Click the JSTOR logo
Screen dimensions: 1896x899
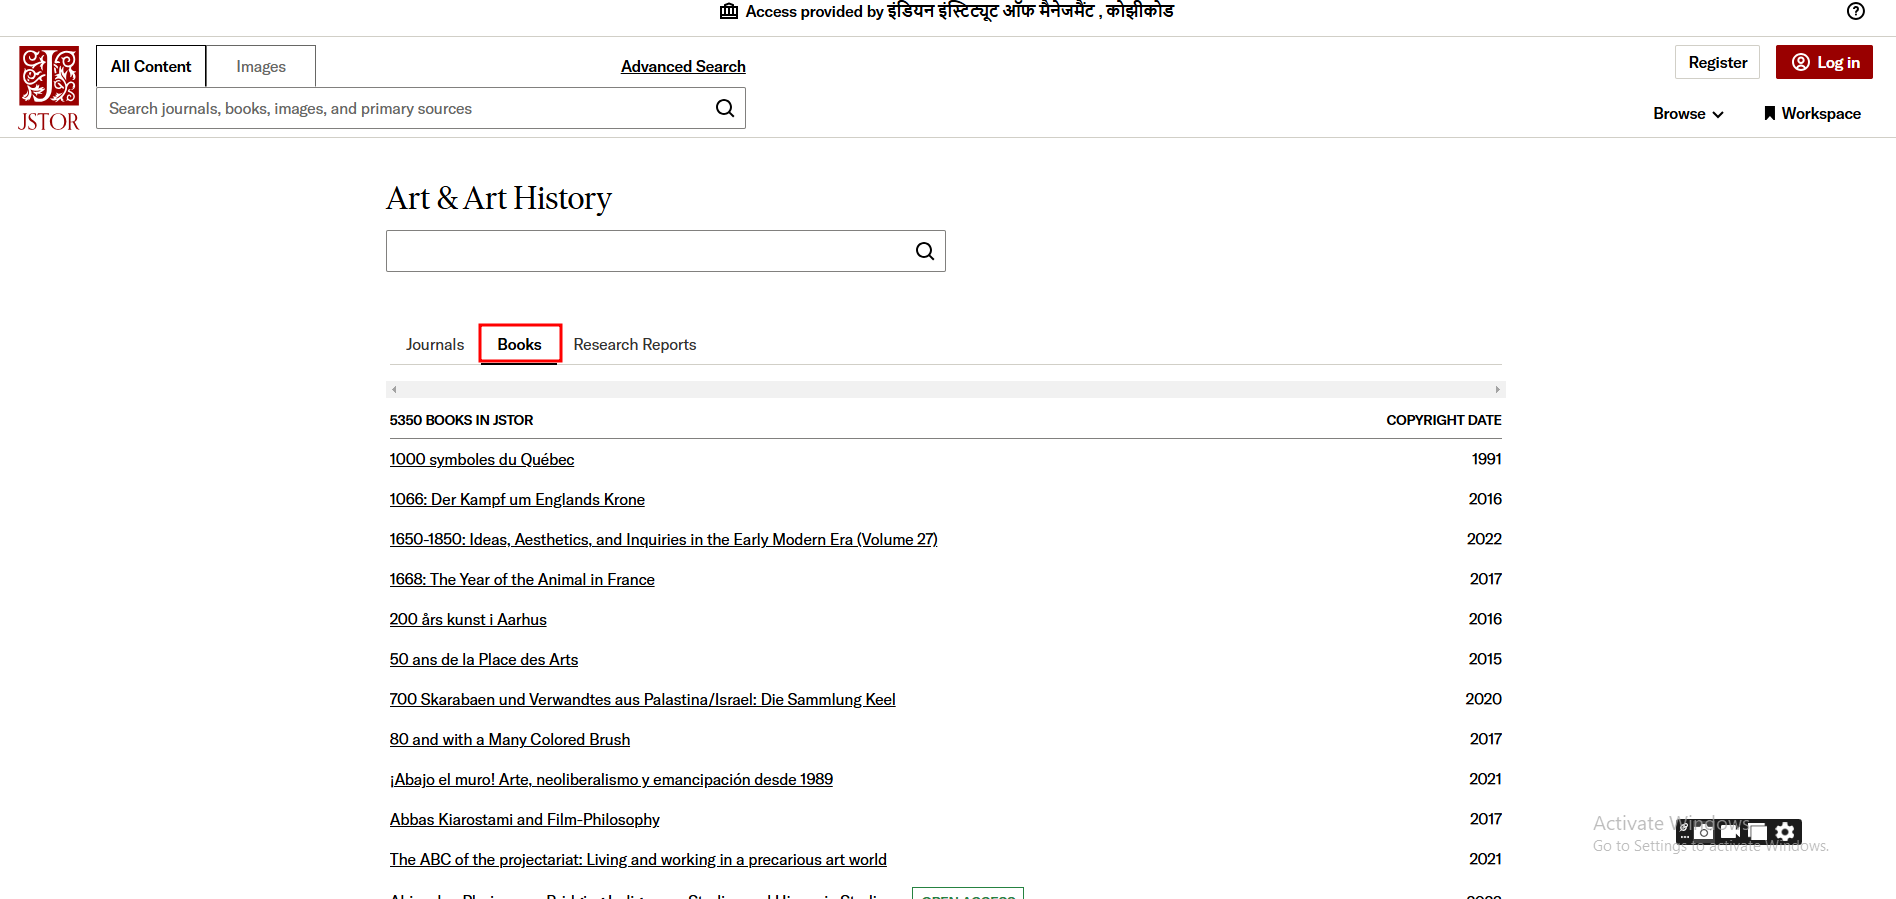tap(48, 88)
